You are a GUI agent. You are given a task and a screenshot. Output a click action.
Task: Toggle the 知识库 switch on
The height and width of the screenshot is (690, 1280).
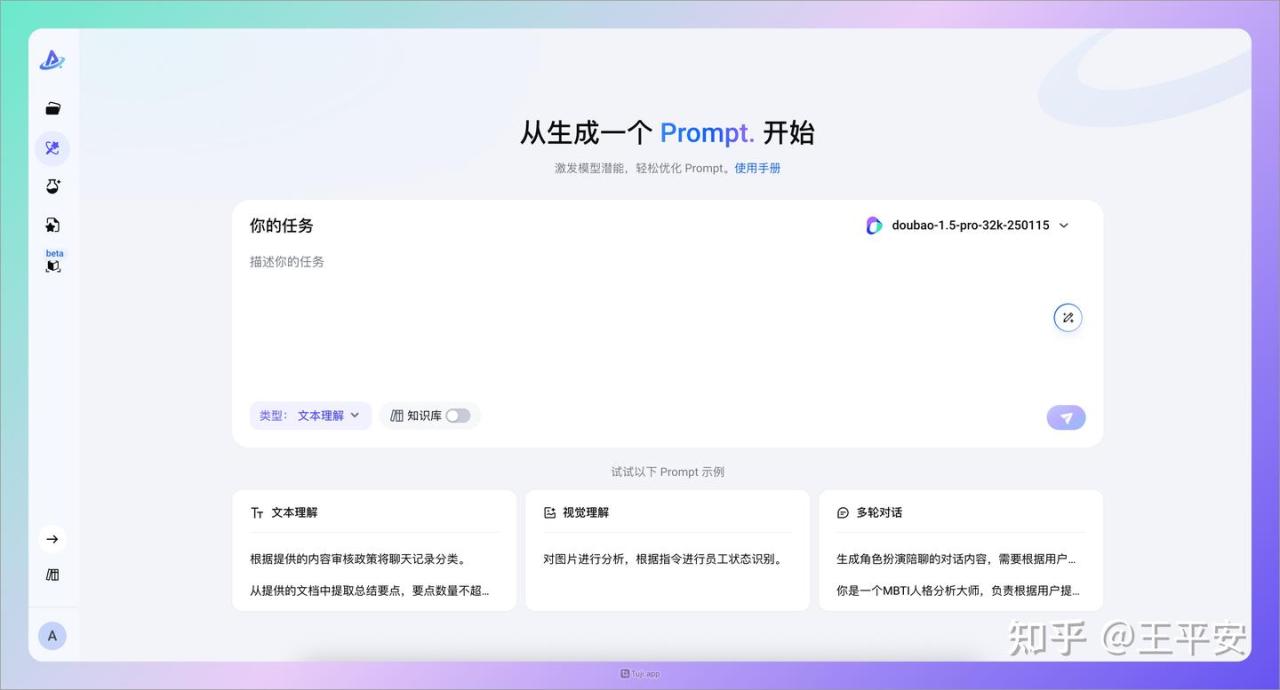(x=457, y=416)
